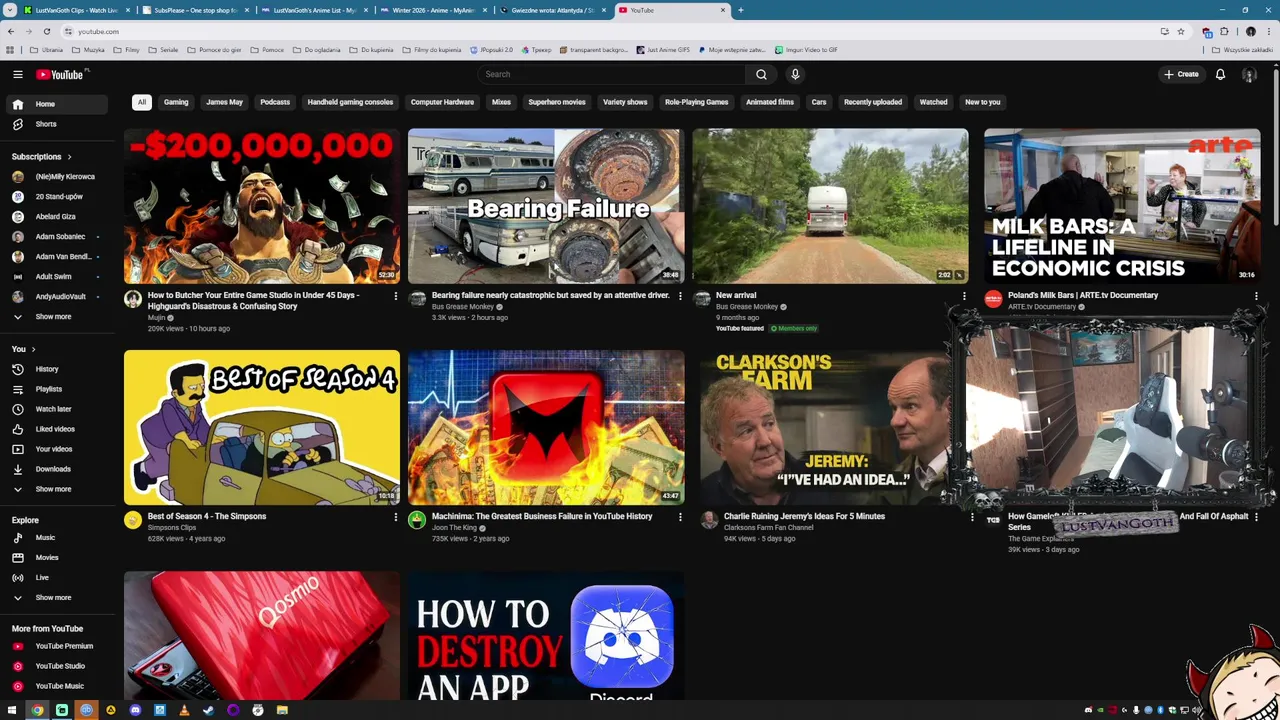Open Shorts in the sidebar
1280x720 pixels.
(56, 124)
